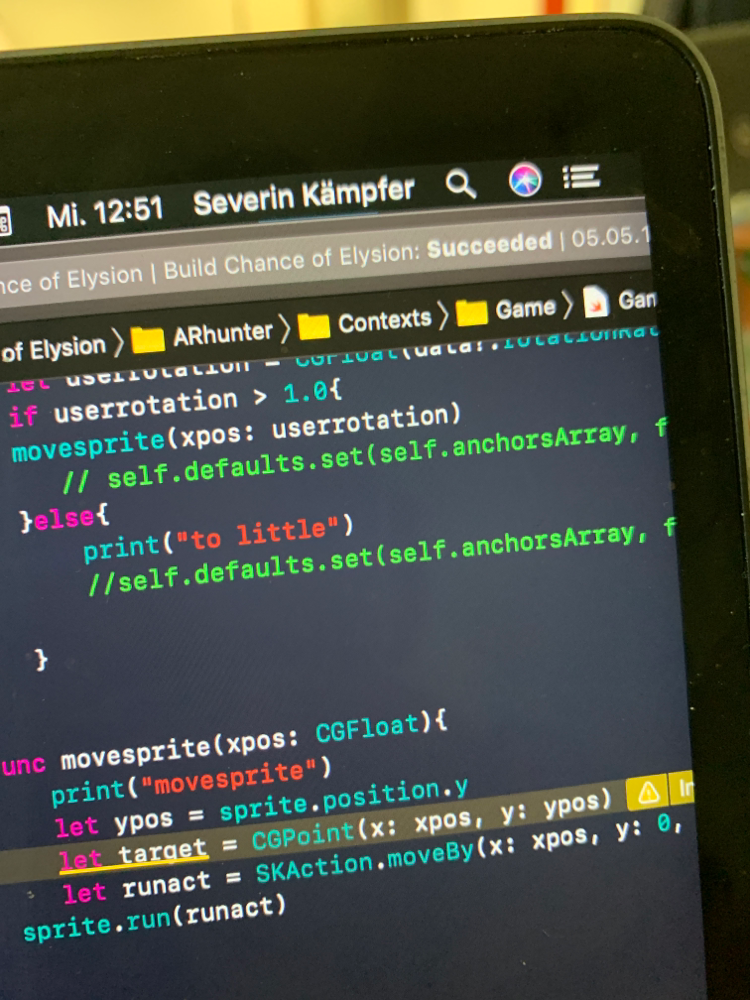Click the yellow warning triangle icon

pos(648,793)
